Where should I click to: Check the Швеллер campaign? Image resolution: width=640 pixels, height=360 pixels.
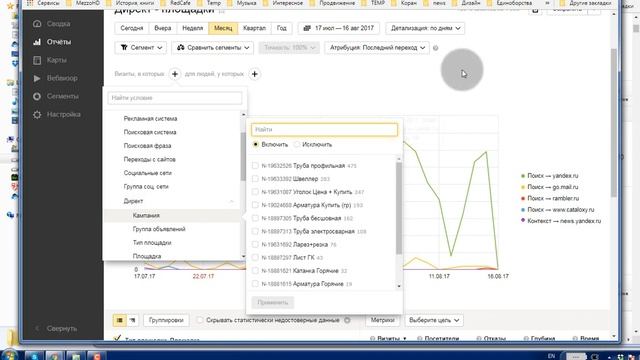tap(255, 179)
